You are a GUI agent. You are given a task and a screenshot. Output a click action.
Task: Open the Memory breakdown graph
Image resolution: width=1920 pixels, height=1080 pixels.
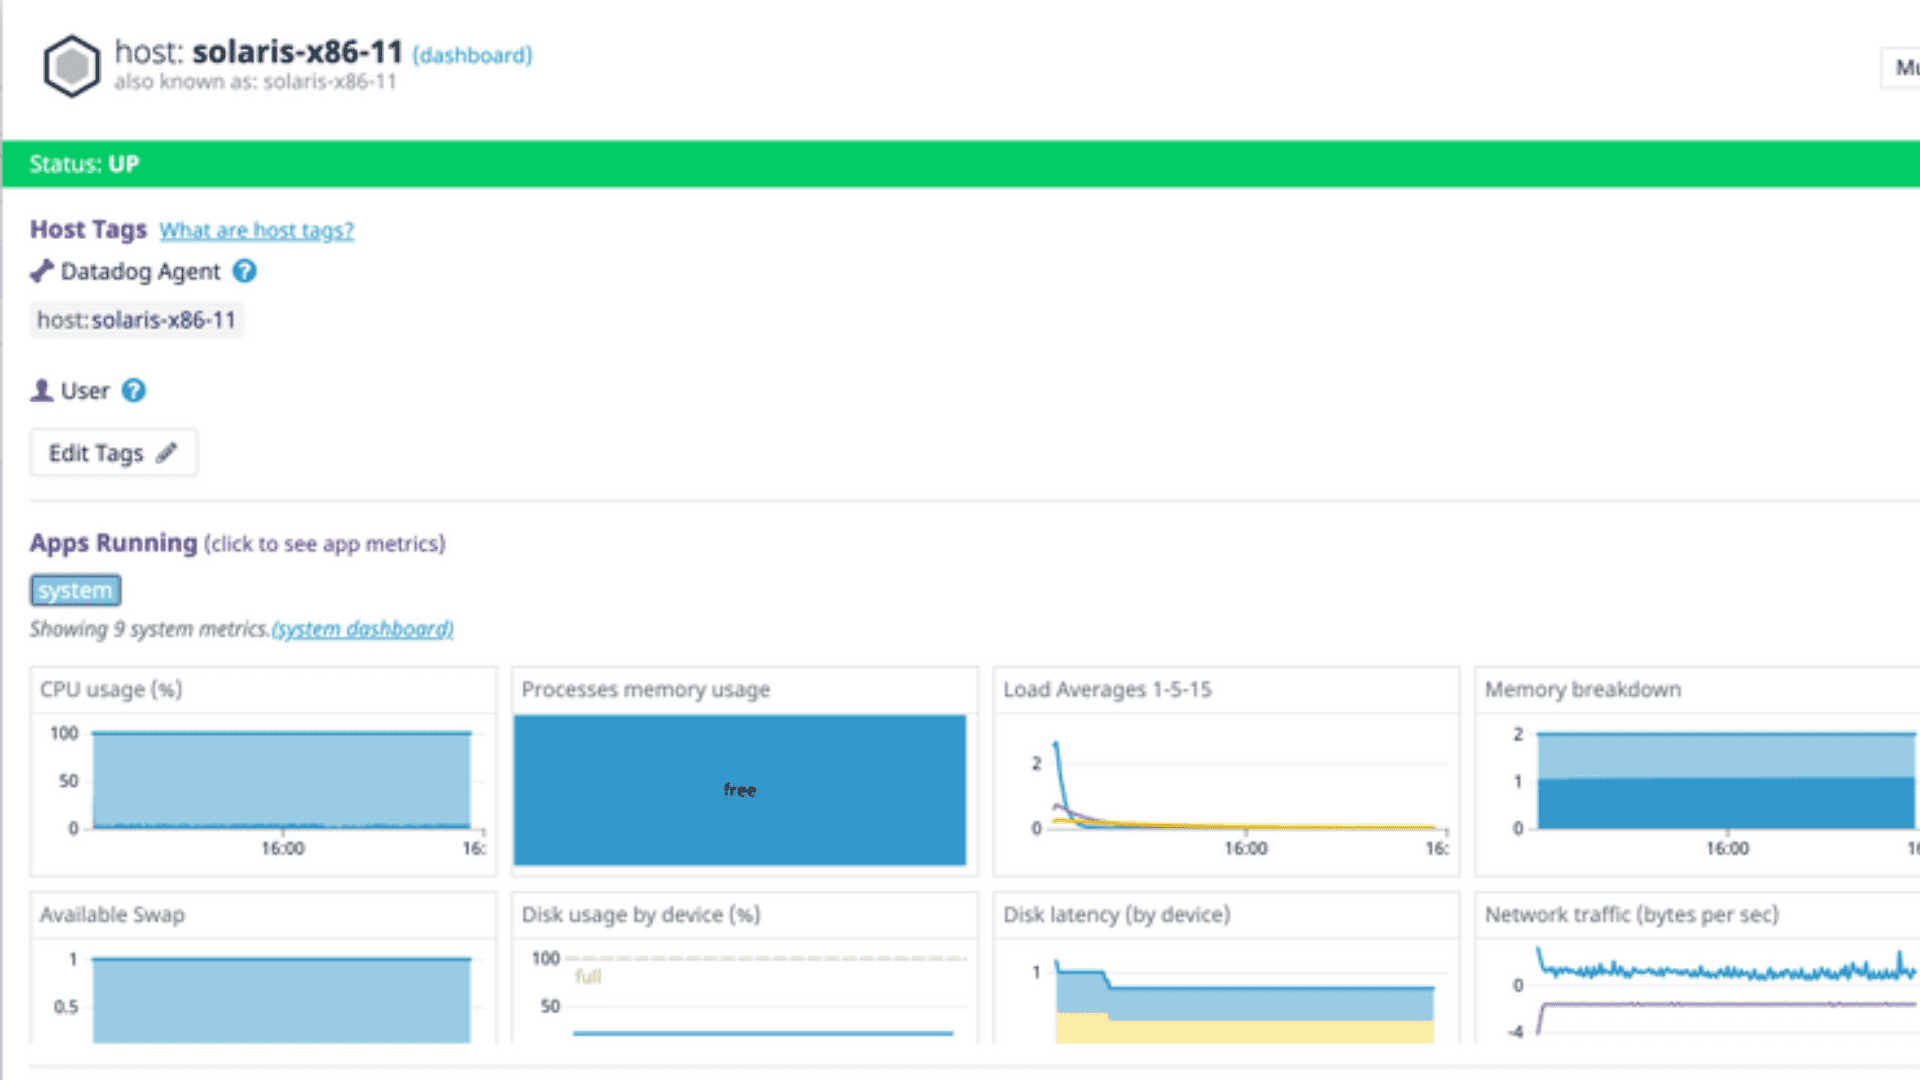coord(1698,772)
